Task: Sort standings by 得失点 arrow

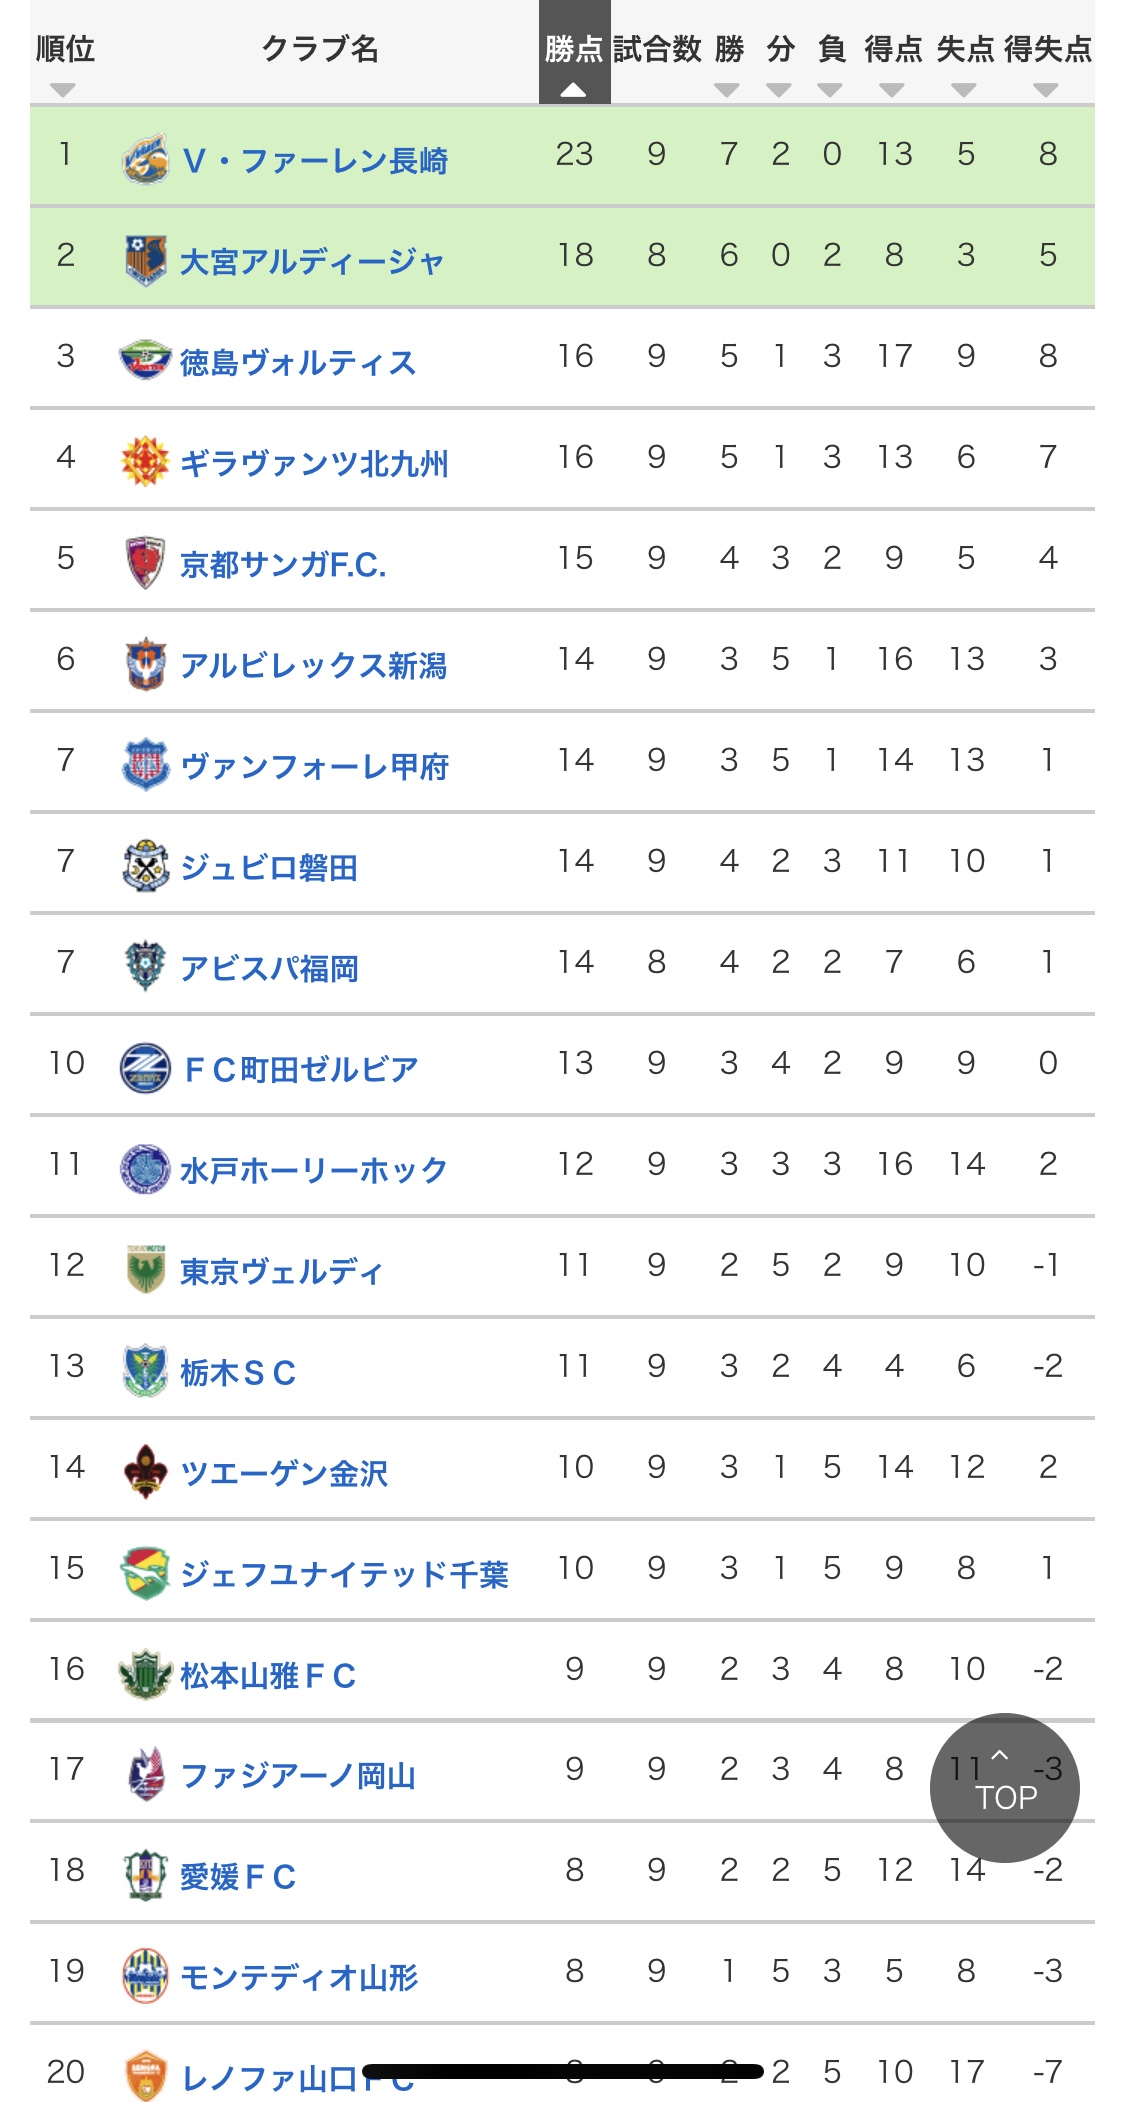Action: [1046, 90]
